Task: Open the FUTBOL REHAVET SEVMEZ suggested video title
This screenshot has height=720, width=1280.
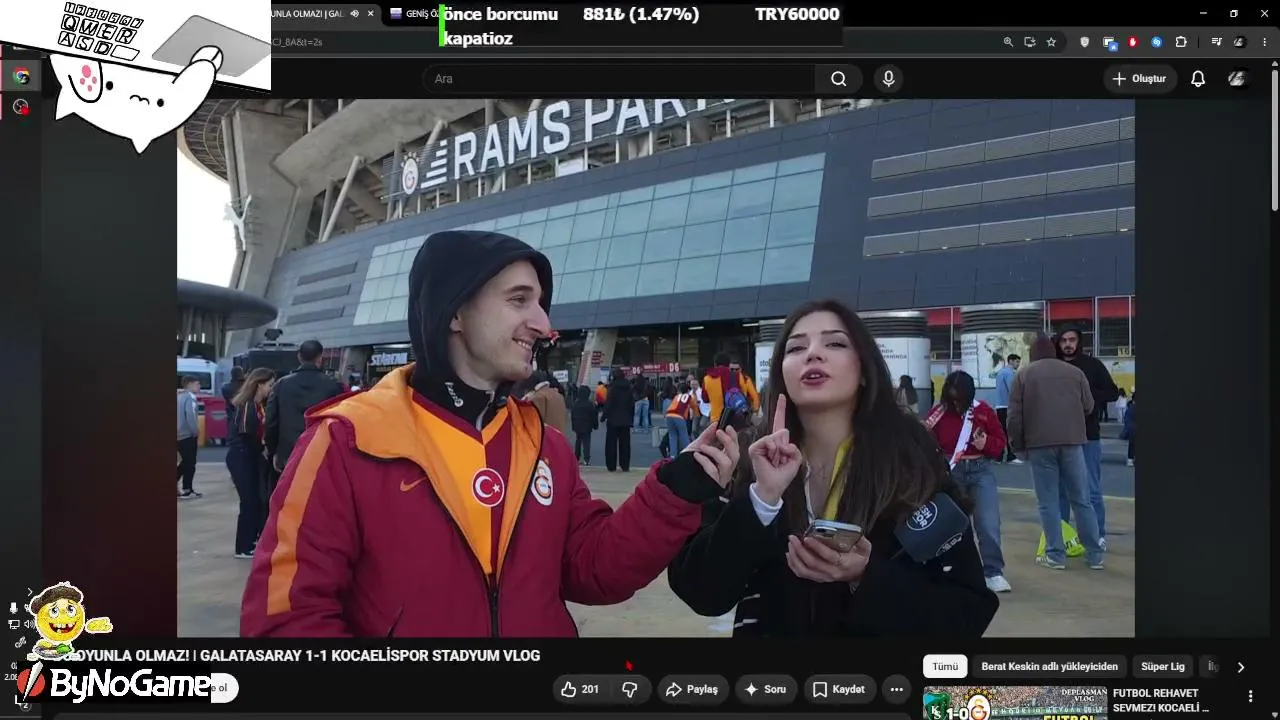Action: 1161,701
